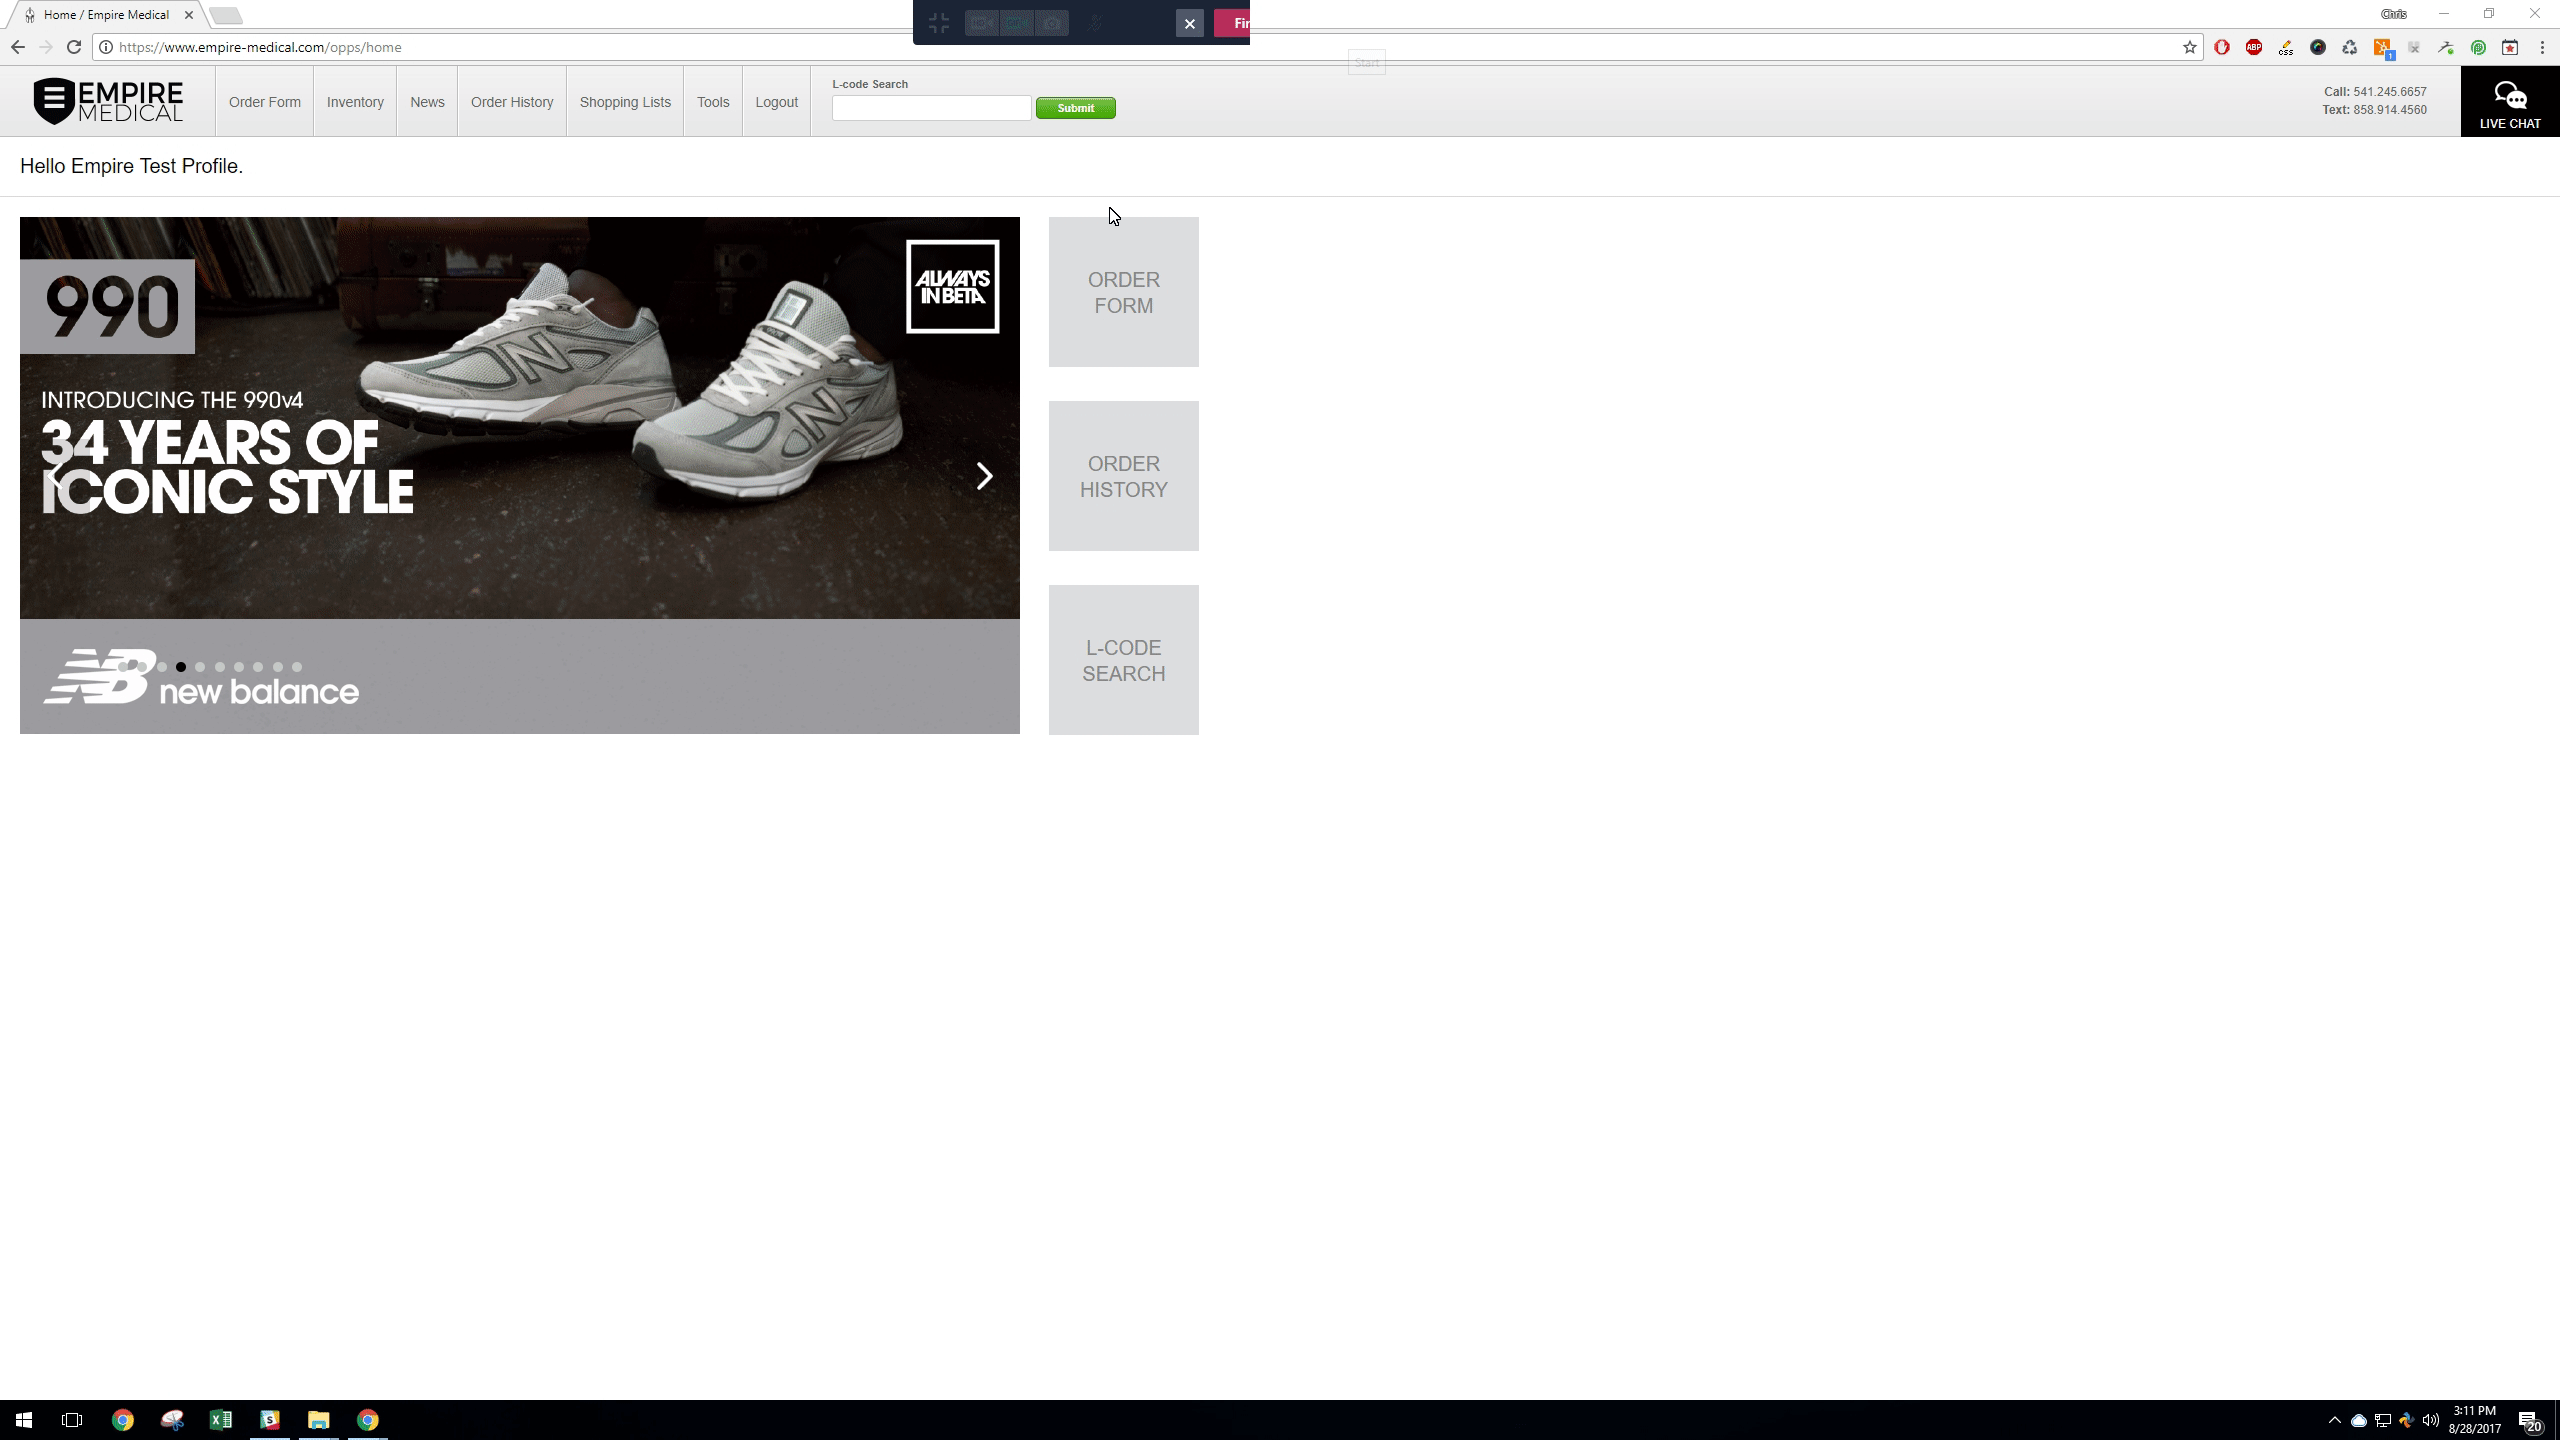This screenshot has height=1440, width=2560.
Task: Open the Shopping Lists nav item
Action: 625,102
